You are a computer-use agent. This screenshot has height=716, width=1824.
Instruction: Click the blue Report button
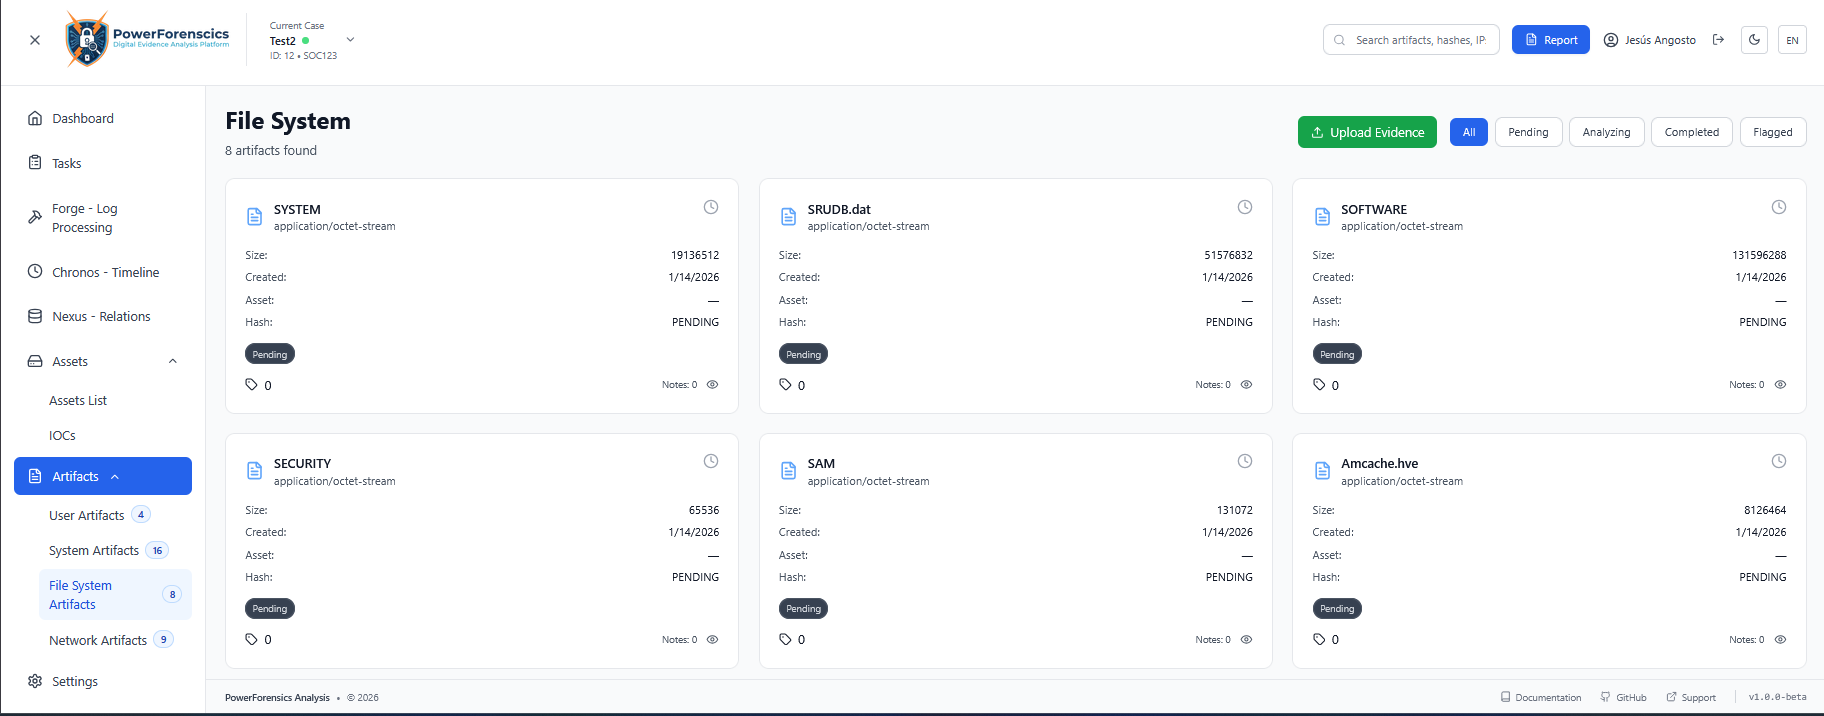1550,40
